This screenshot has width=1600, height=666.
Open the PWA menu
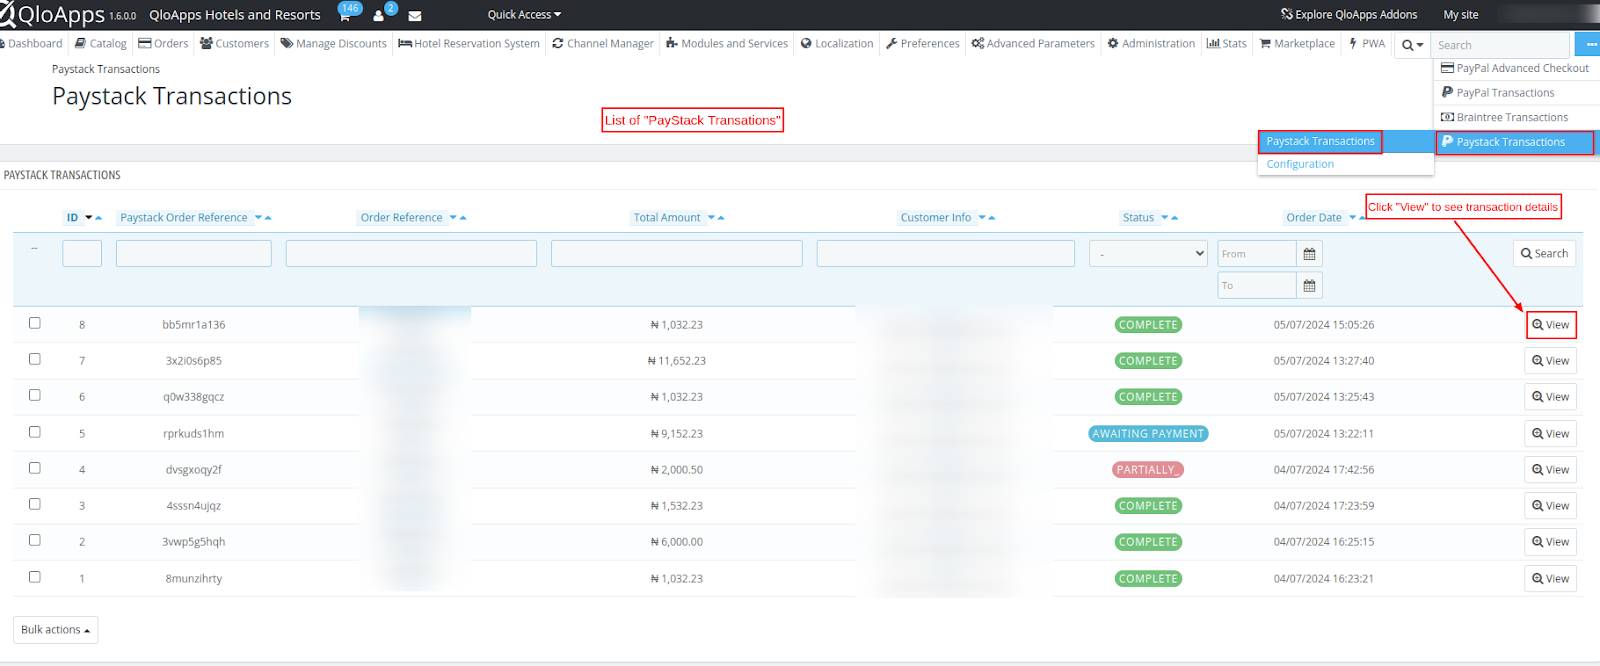[x=1367, y=44]
